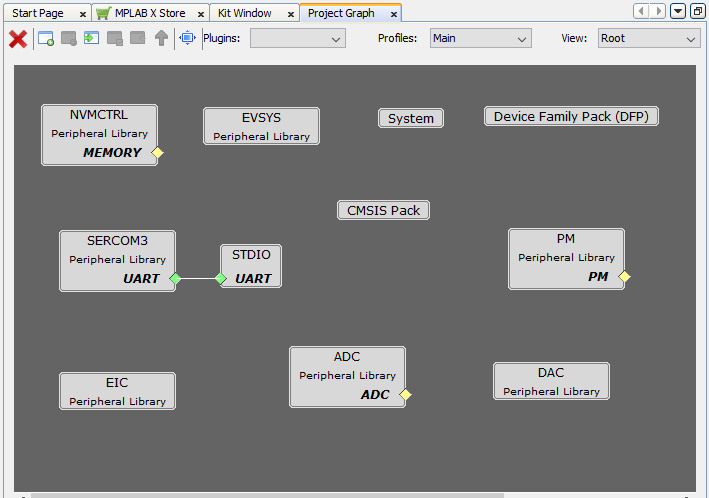
Task: Click the green arrow import icon
Action: pyautogui.click(x=92, y=39)
